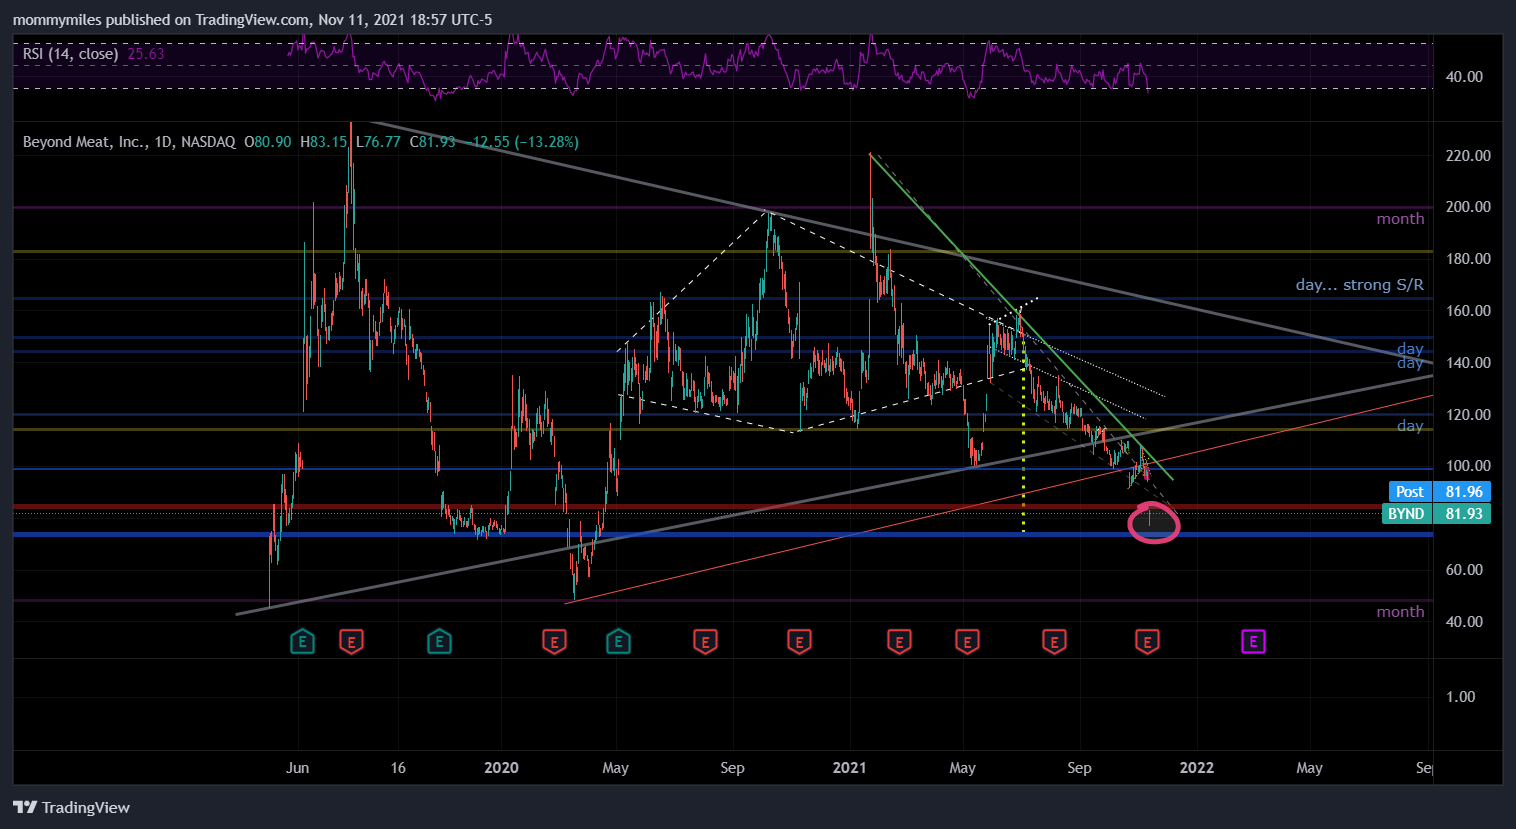Screen dimensions: 1516x829
Task: Click the green earnings marker above May 2020
Action: point(618,641)
